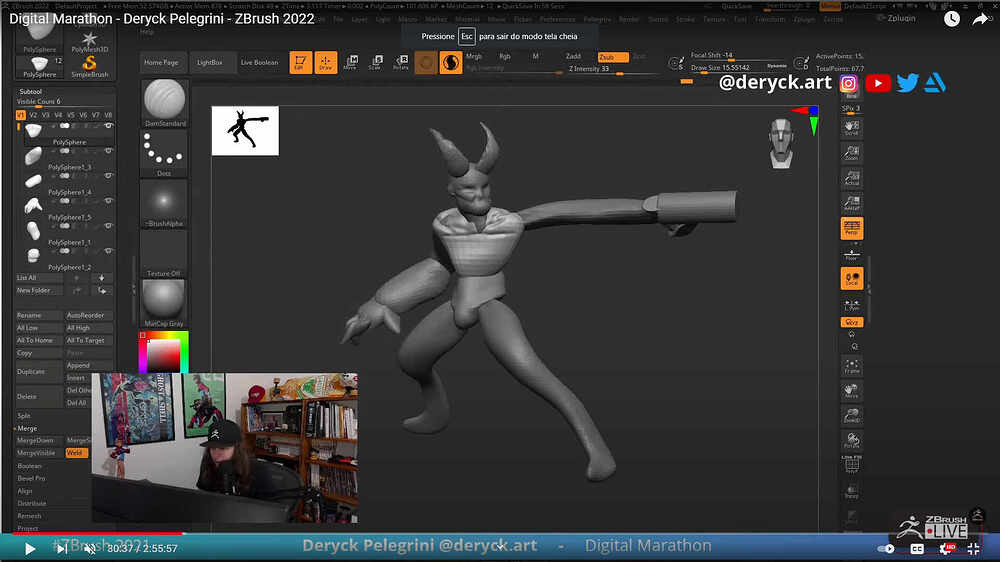This screenshot has width=1000, height=562.
Task: Pick a color in the color picker square
Action: click(164, 355)
